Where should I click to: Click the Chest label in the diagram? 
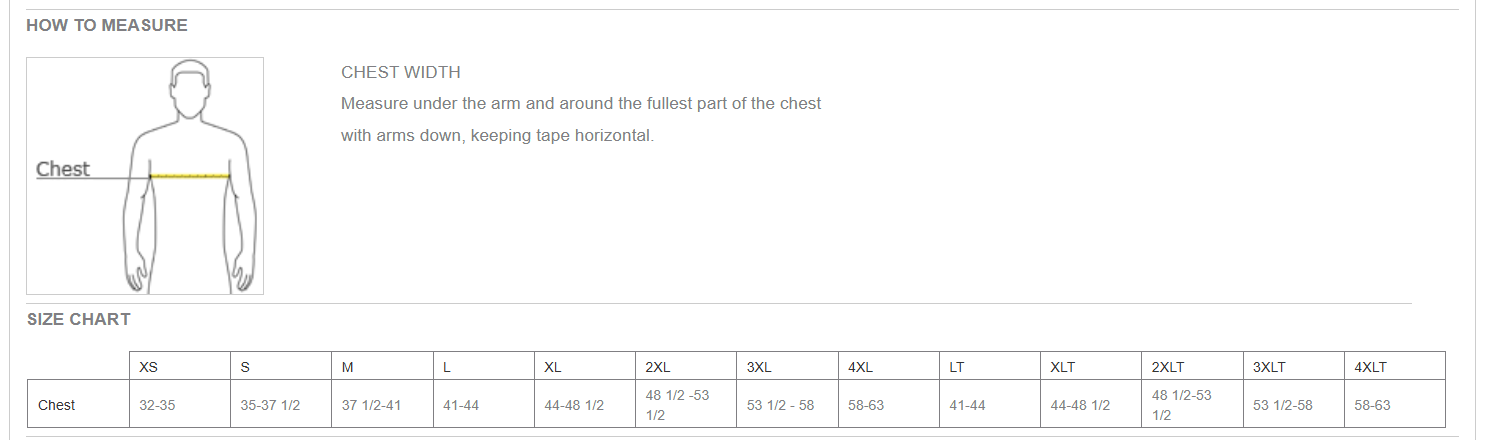pos(63,169)
